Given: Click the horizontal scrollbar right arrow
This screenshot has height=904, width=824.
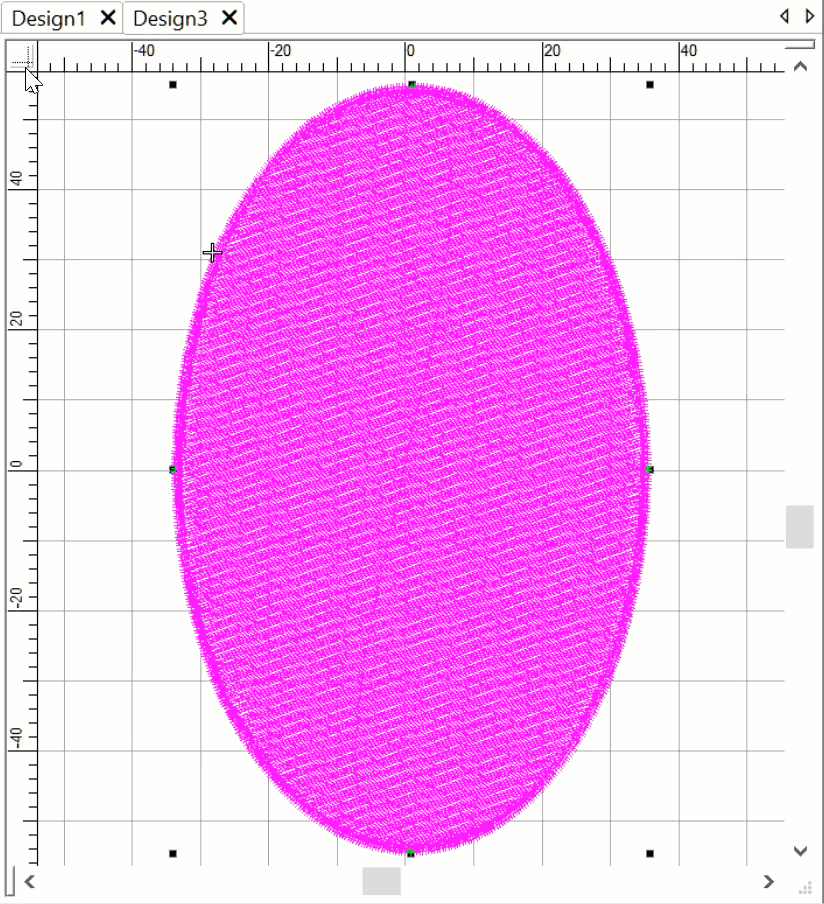Looking at the screenshot, I should (x=768, y=881).
